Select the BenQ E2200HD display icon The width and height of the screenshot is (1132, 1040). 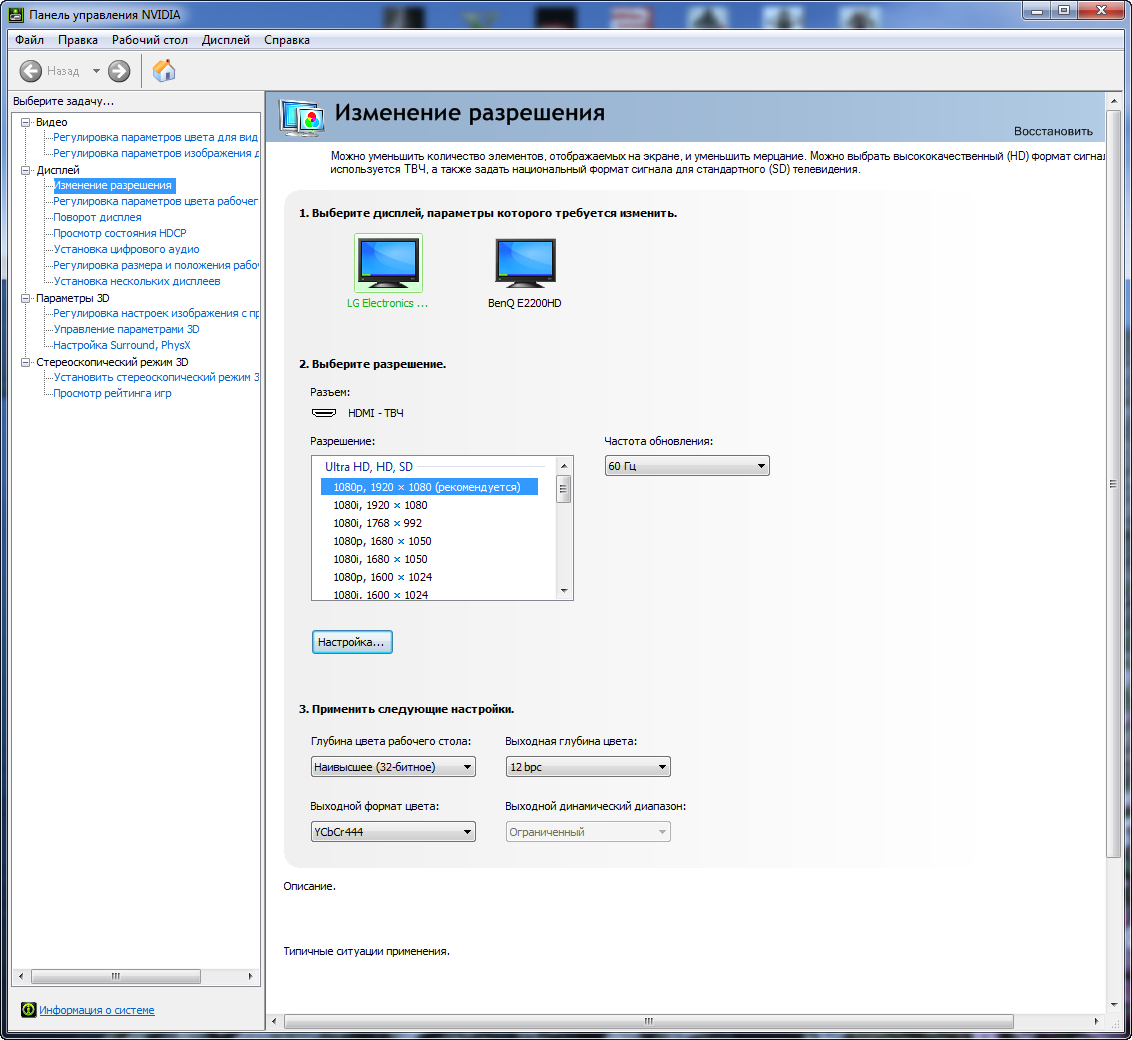[x=525, y=264]
